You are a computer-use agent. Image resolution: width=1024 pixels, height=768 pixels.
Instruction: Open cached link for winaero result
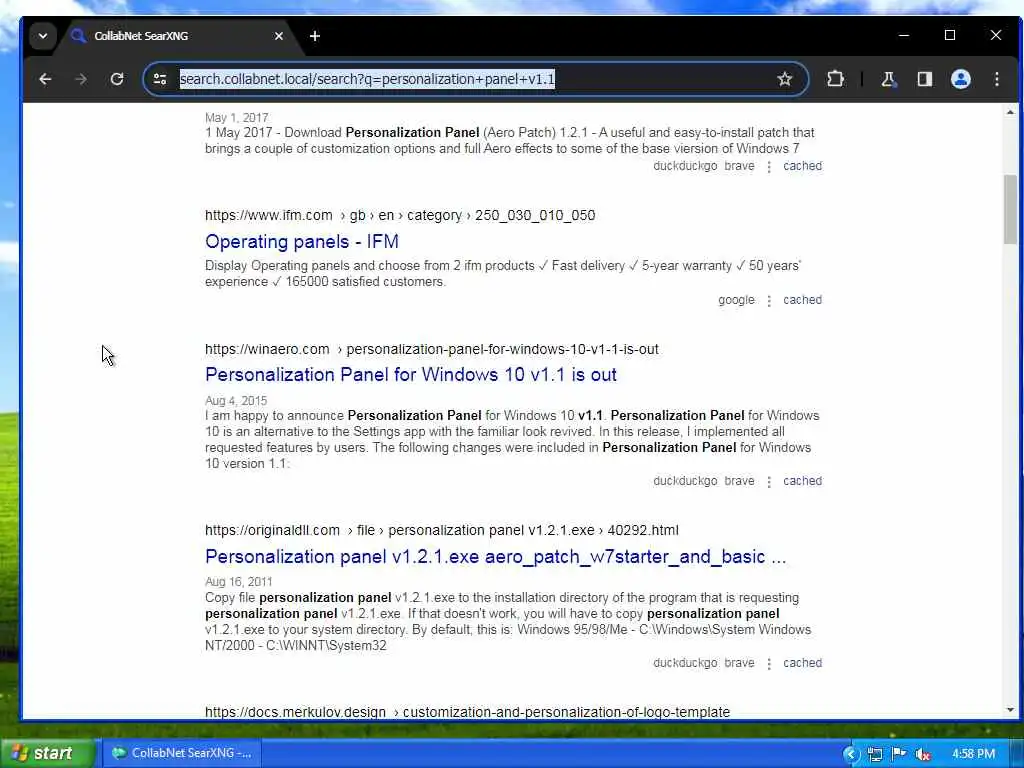point(803,481)
